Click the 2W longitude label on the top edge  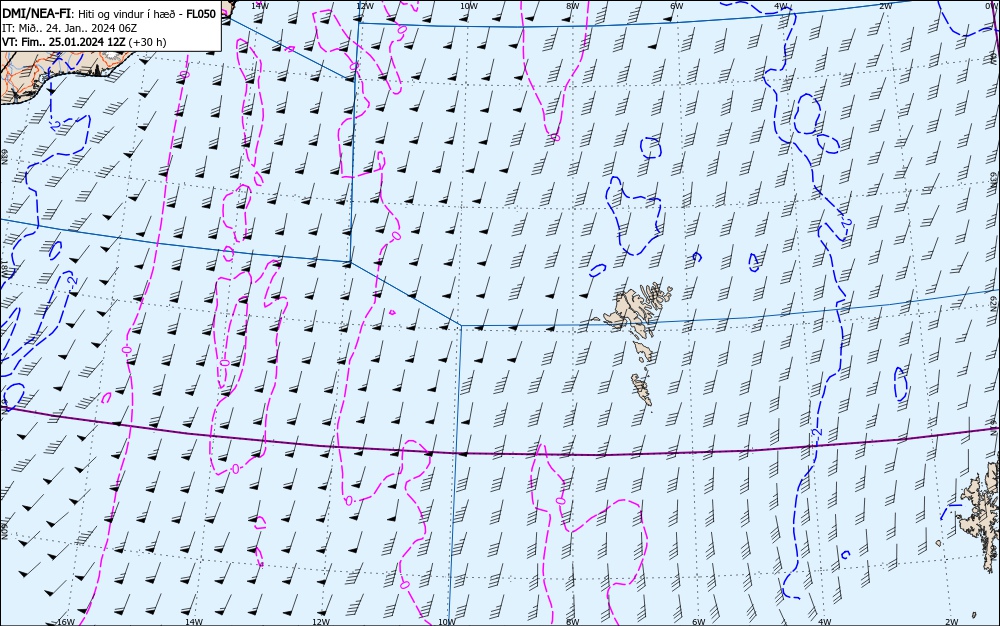[885, 6]
